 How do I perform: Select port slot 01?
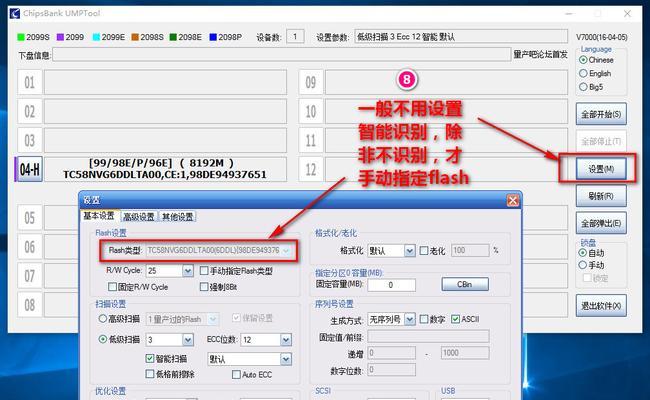click(30, 82)
